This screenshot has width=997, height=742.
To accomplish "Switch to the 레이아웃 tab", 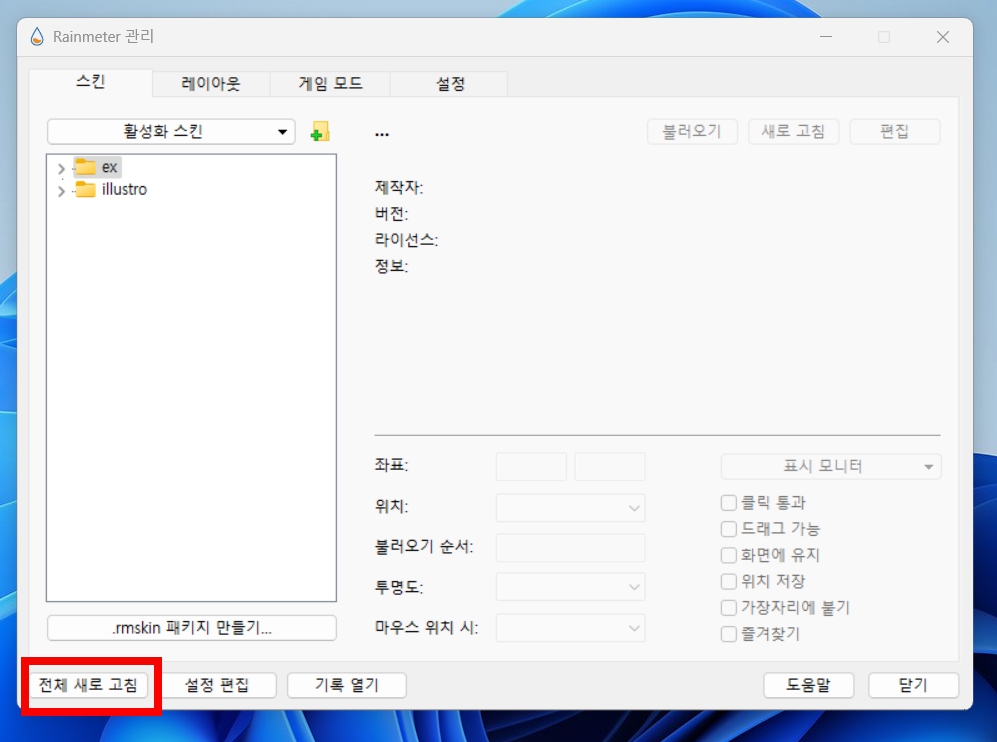I will click(x=211, y=84).
